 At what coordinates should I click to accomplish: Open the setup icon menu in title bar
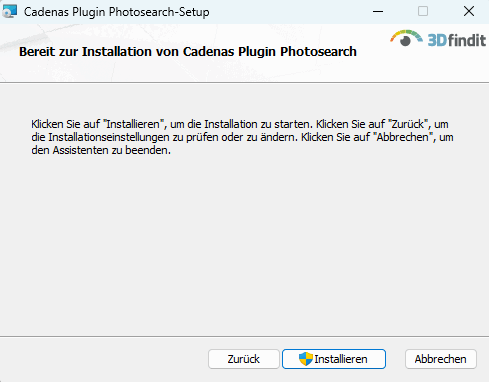pos(9,12)
